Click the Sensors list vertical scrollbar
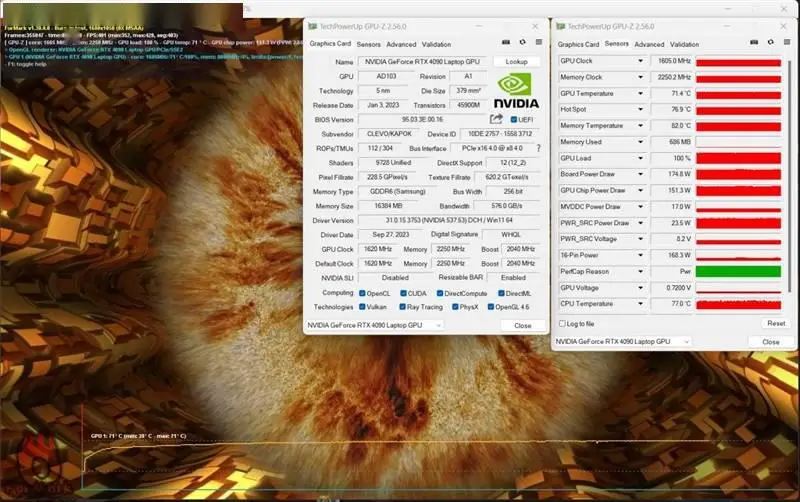The width and height of the screenshot is (800, 502). click(x=788, y=179)
